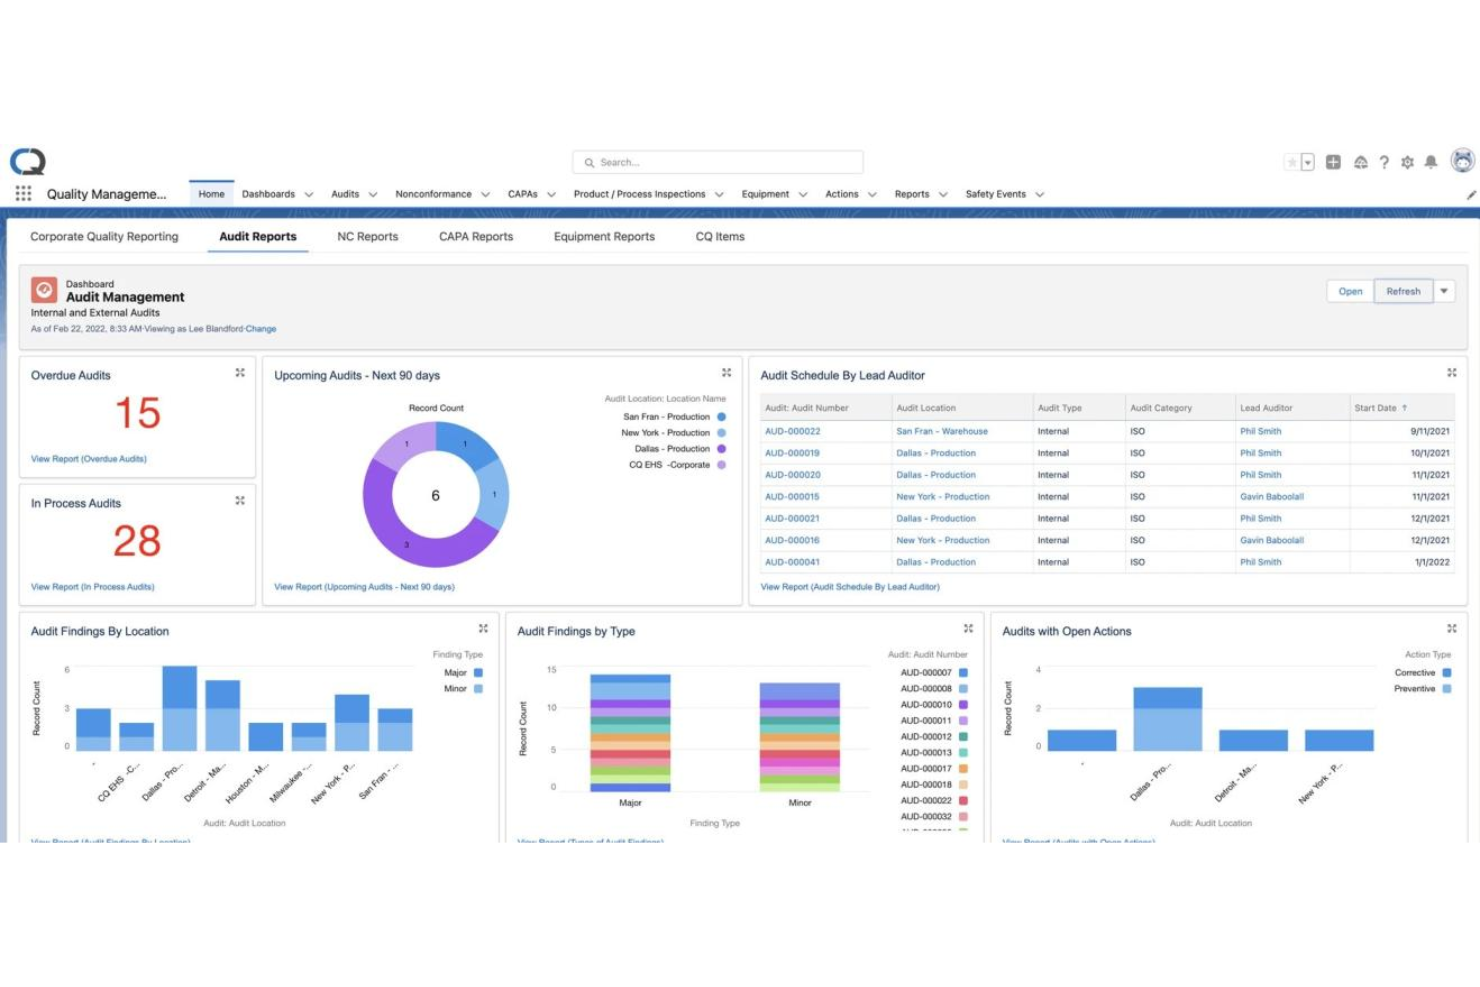Open the Setup gear icon
The height and width of the screenshot is (987, 1480).
pos(1408,161)
